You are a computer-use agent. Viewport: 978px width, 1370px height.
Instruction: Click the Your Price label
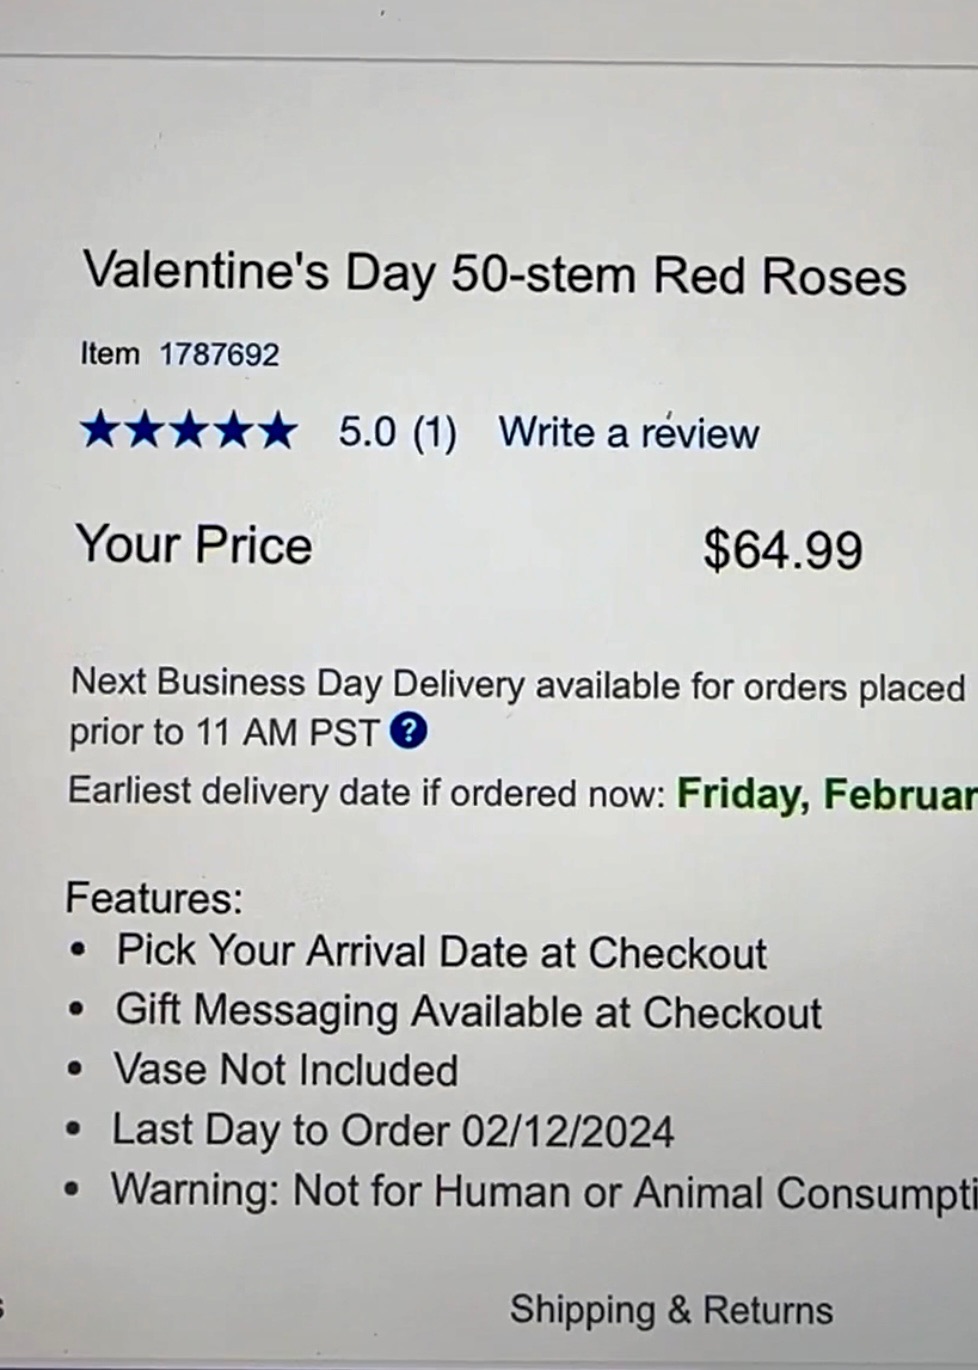[194, 545]
